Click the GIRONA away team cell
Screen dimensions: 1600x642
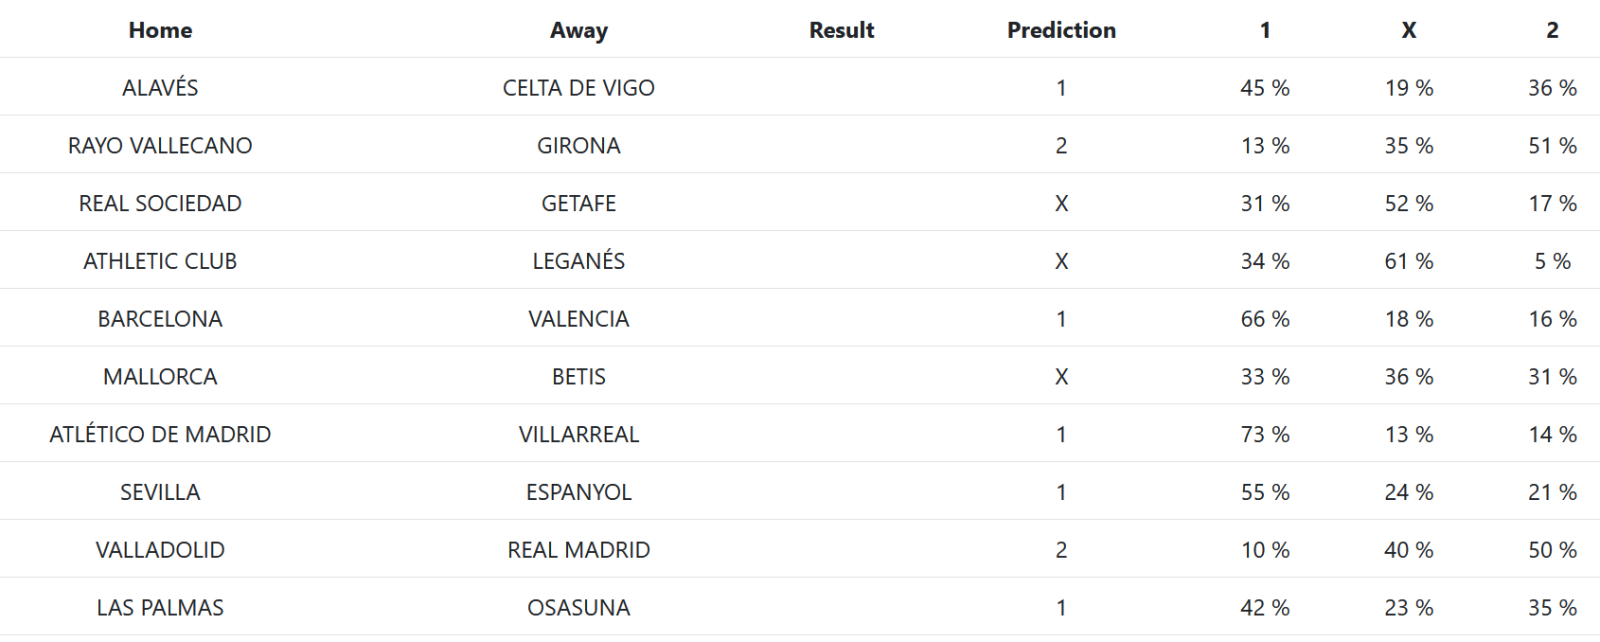(x=578, y=146)
